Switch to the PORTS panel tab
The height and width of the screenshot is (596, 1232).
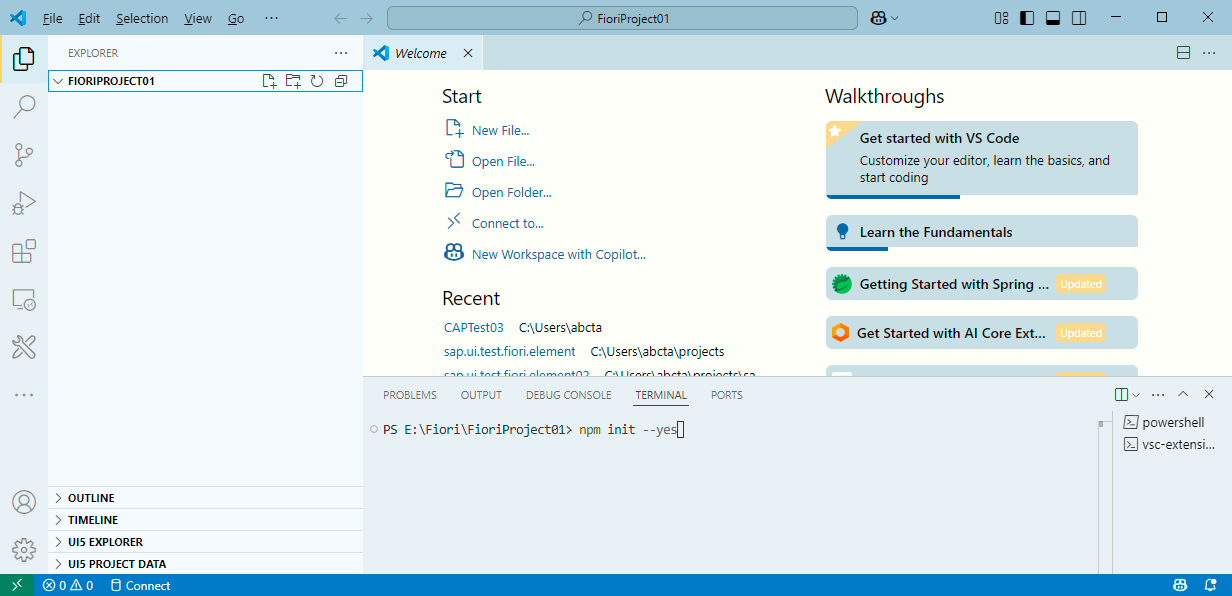click(727, 395)
